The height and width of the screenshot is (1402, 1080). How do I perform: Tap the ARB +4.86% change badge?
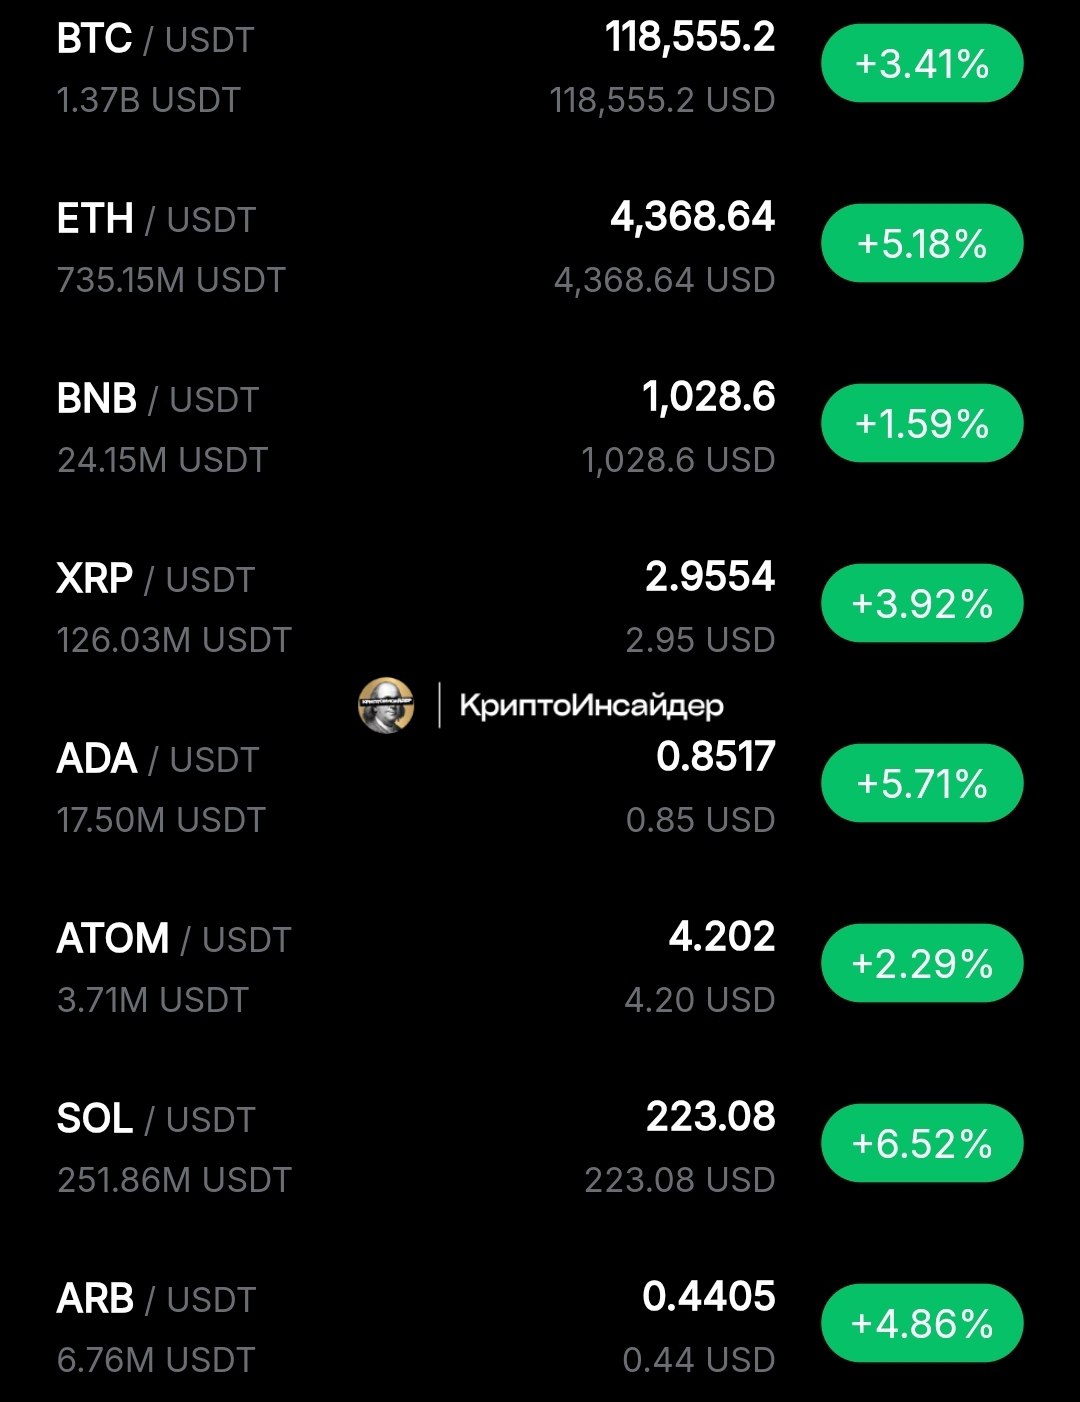tap(922, 1324)
